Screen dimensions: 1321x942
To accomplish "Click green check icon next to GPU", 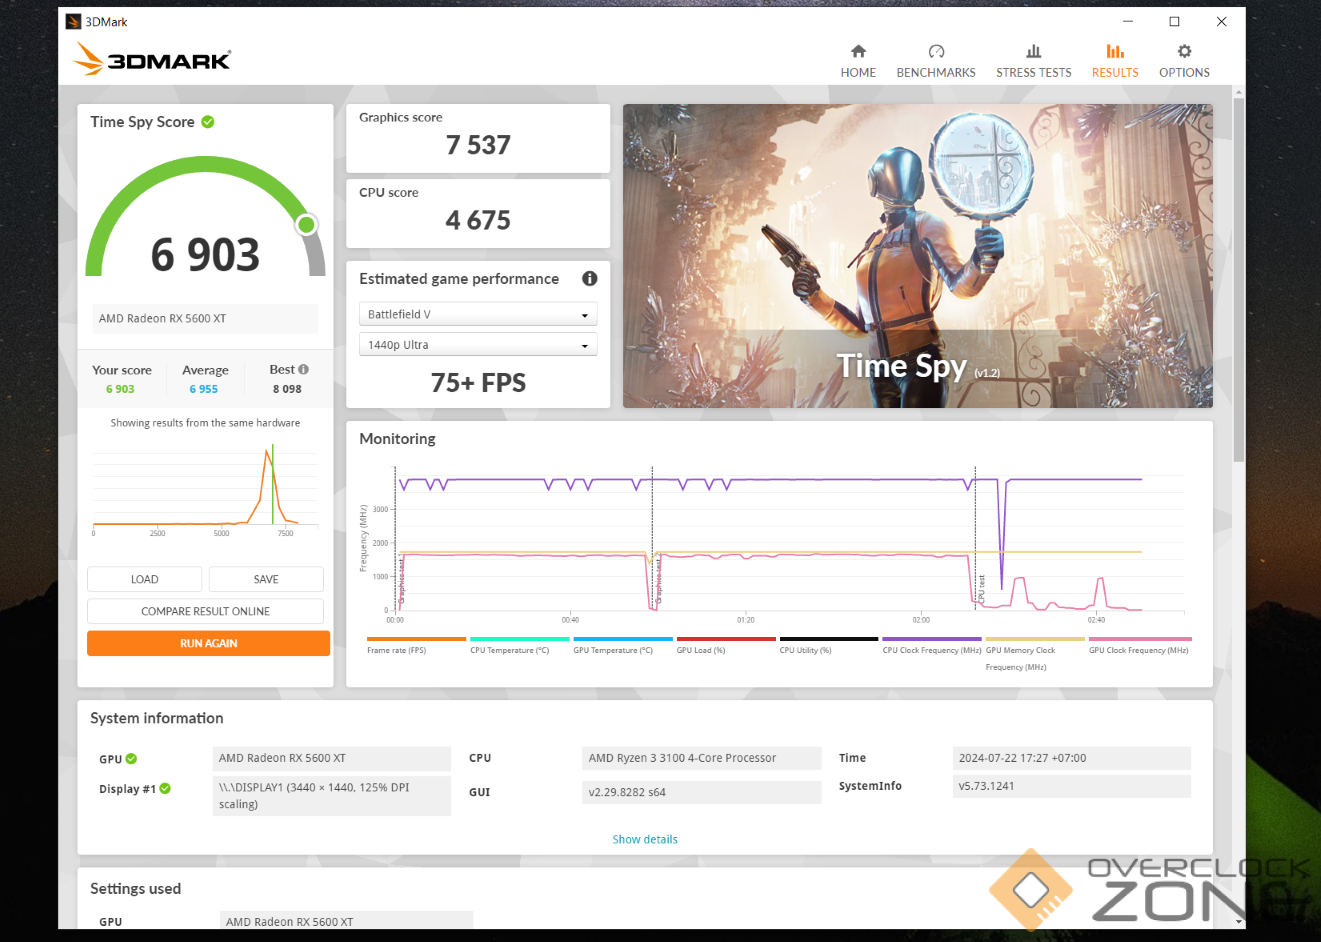I will click(132, 759).
